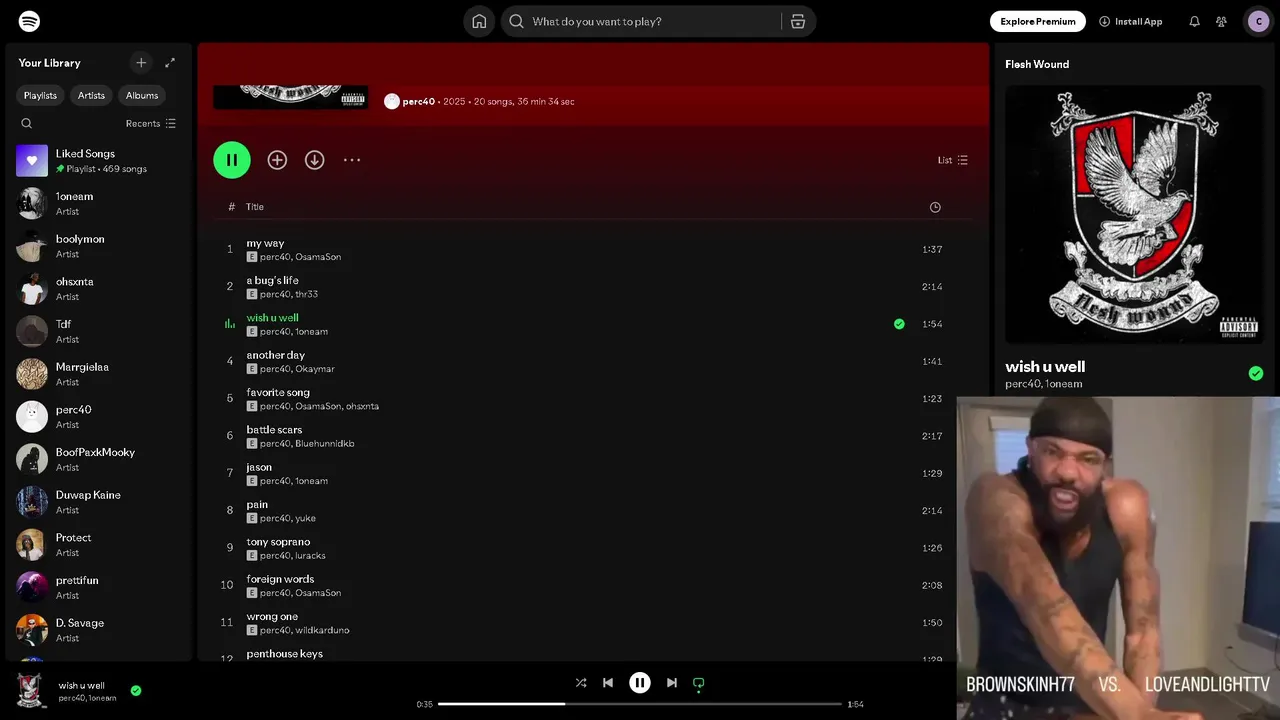The height and width of the screenshot is (720, 1280).
Task: Seek within the playback progress bar
Action: [640, 704]
